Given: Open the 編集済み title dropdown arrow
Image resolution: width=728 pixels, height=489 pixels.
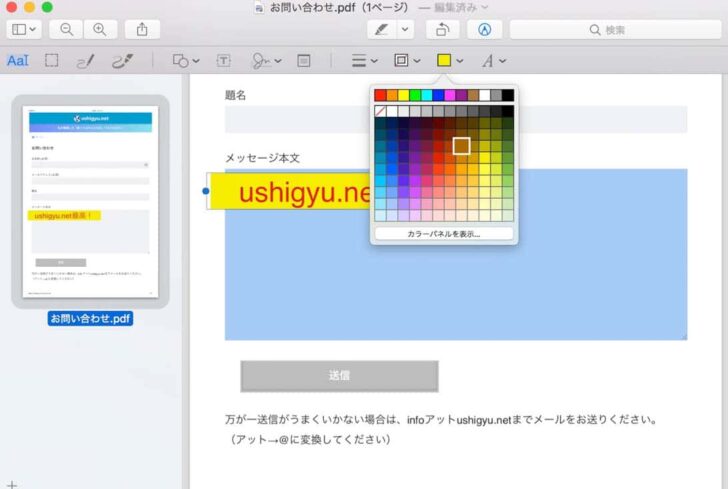Looking at the screenshot, I should pos(485,7).
